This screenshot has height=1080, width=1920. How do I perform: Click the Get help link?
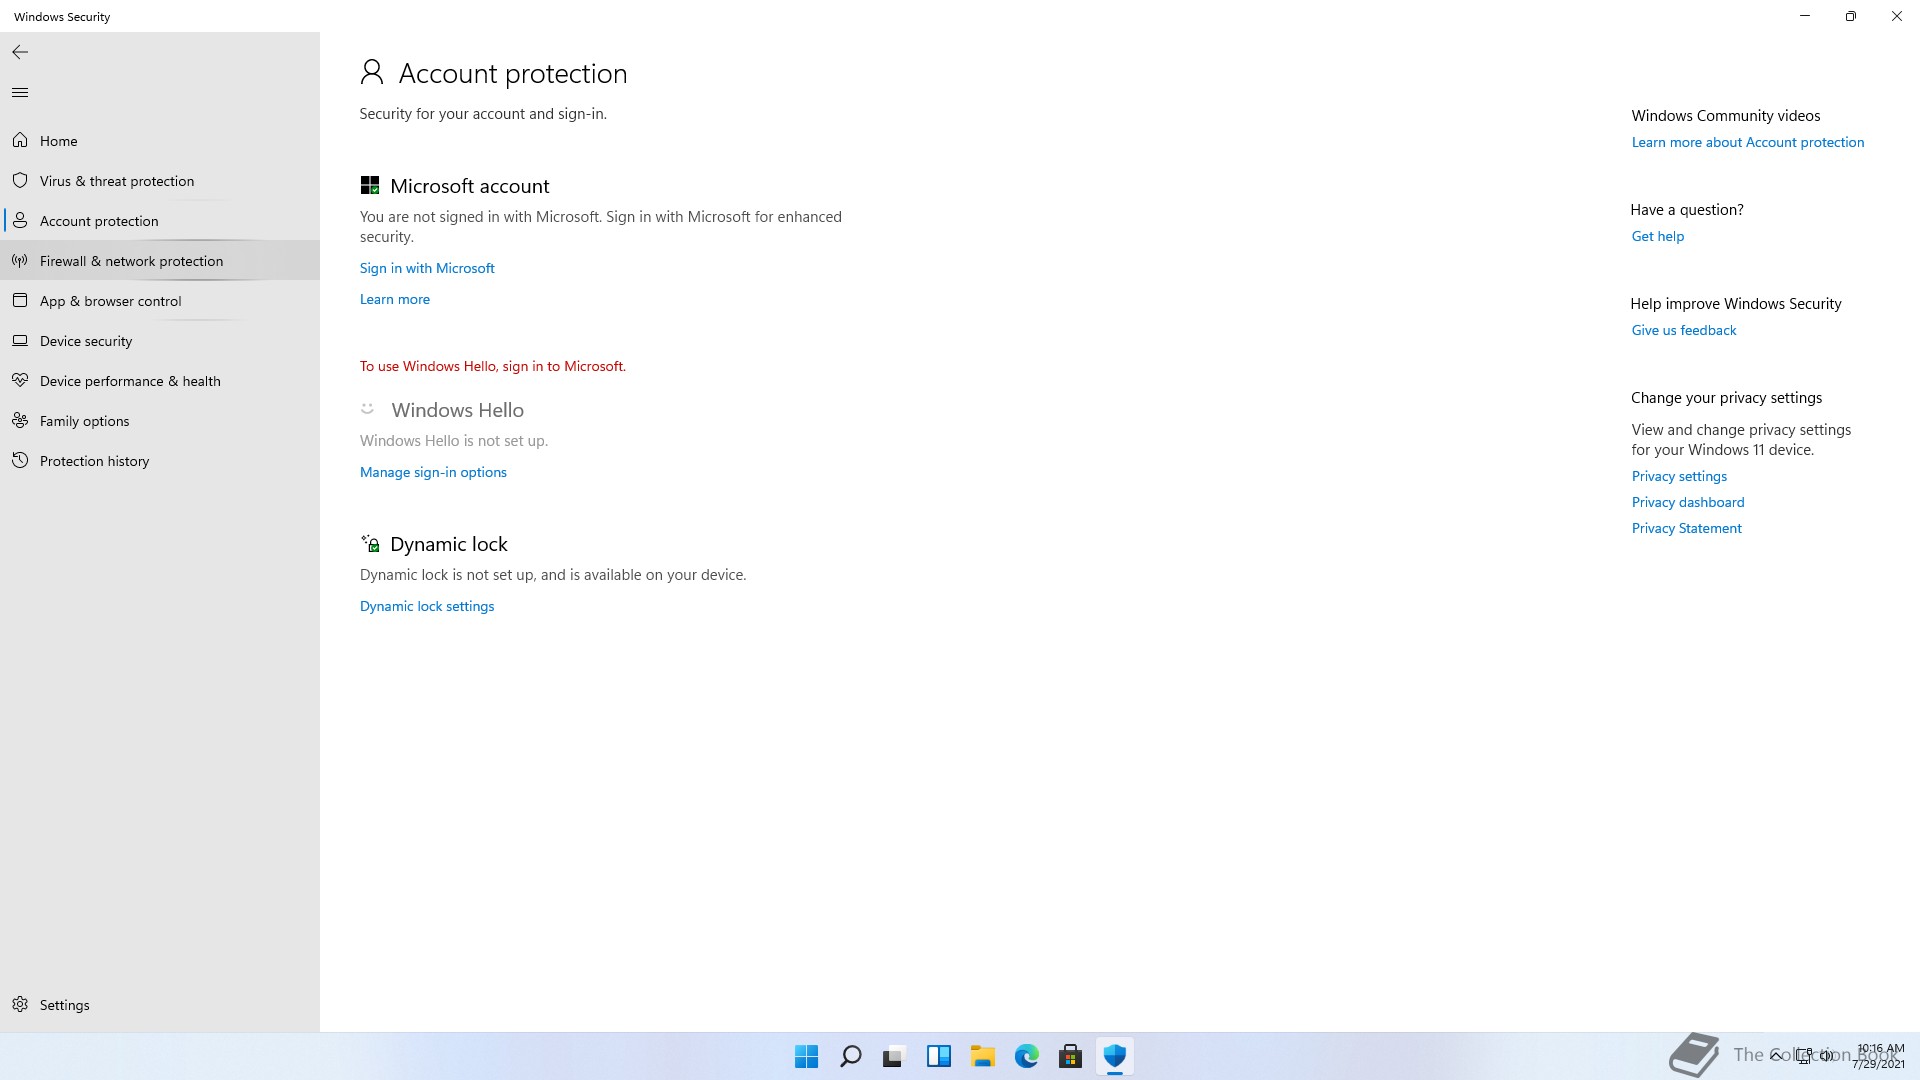(1658, 236)
